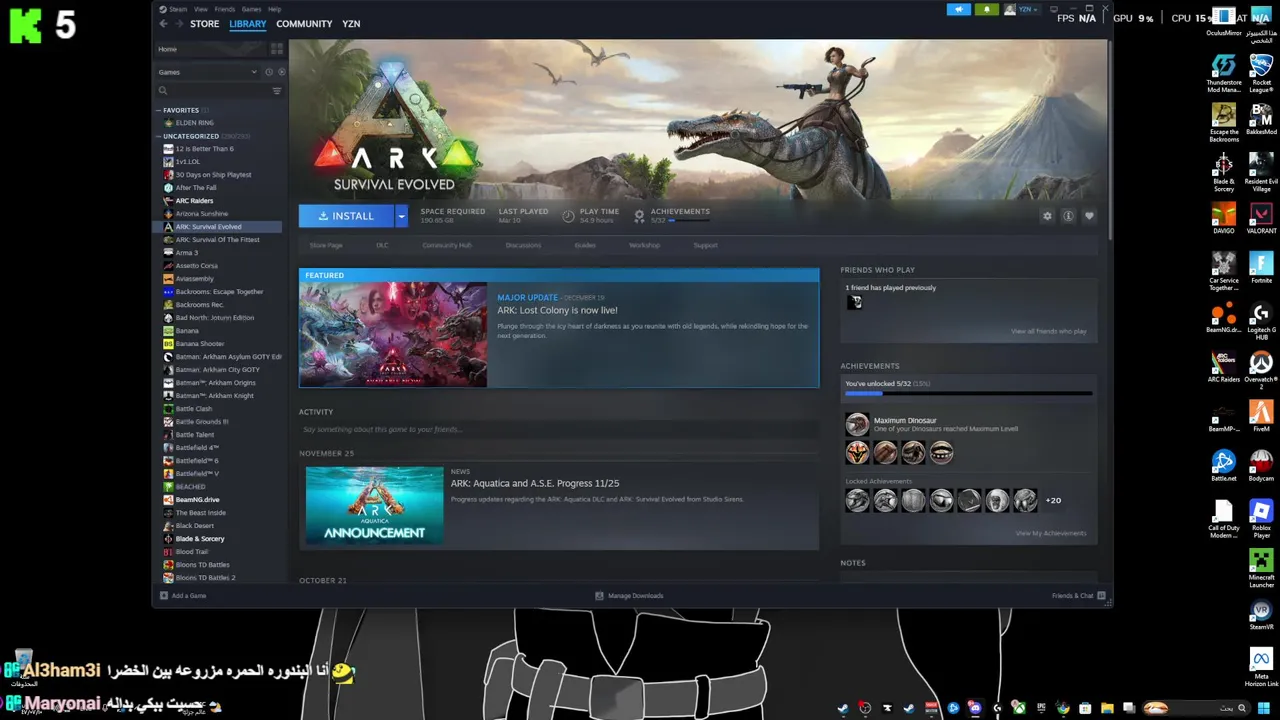Viewport: 1280px width, 720px height.
Task: Add ARK to favorites heart icon
Action: (1089, 216)
